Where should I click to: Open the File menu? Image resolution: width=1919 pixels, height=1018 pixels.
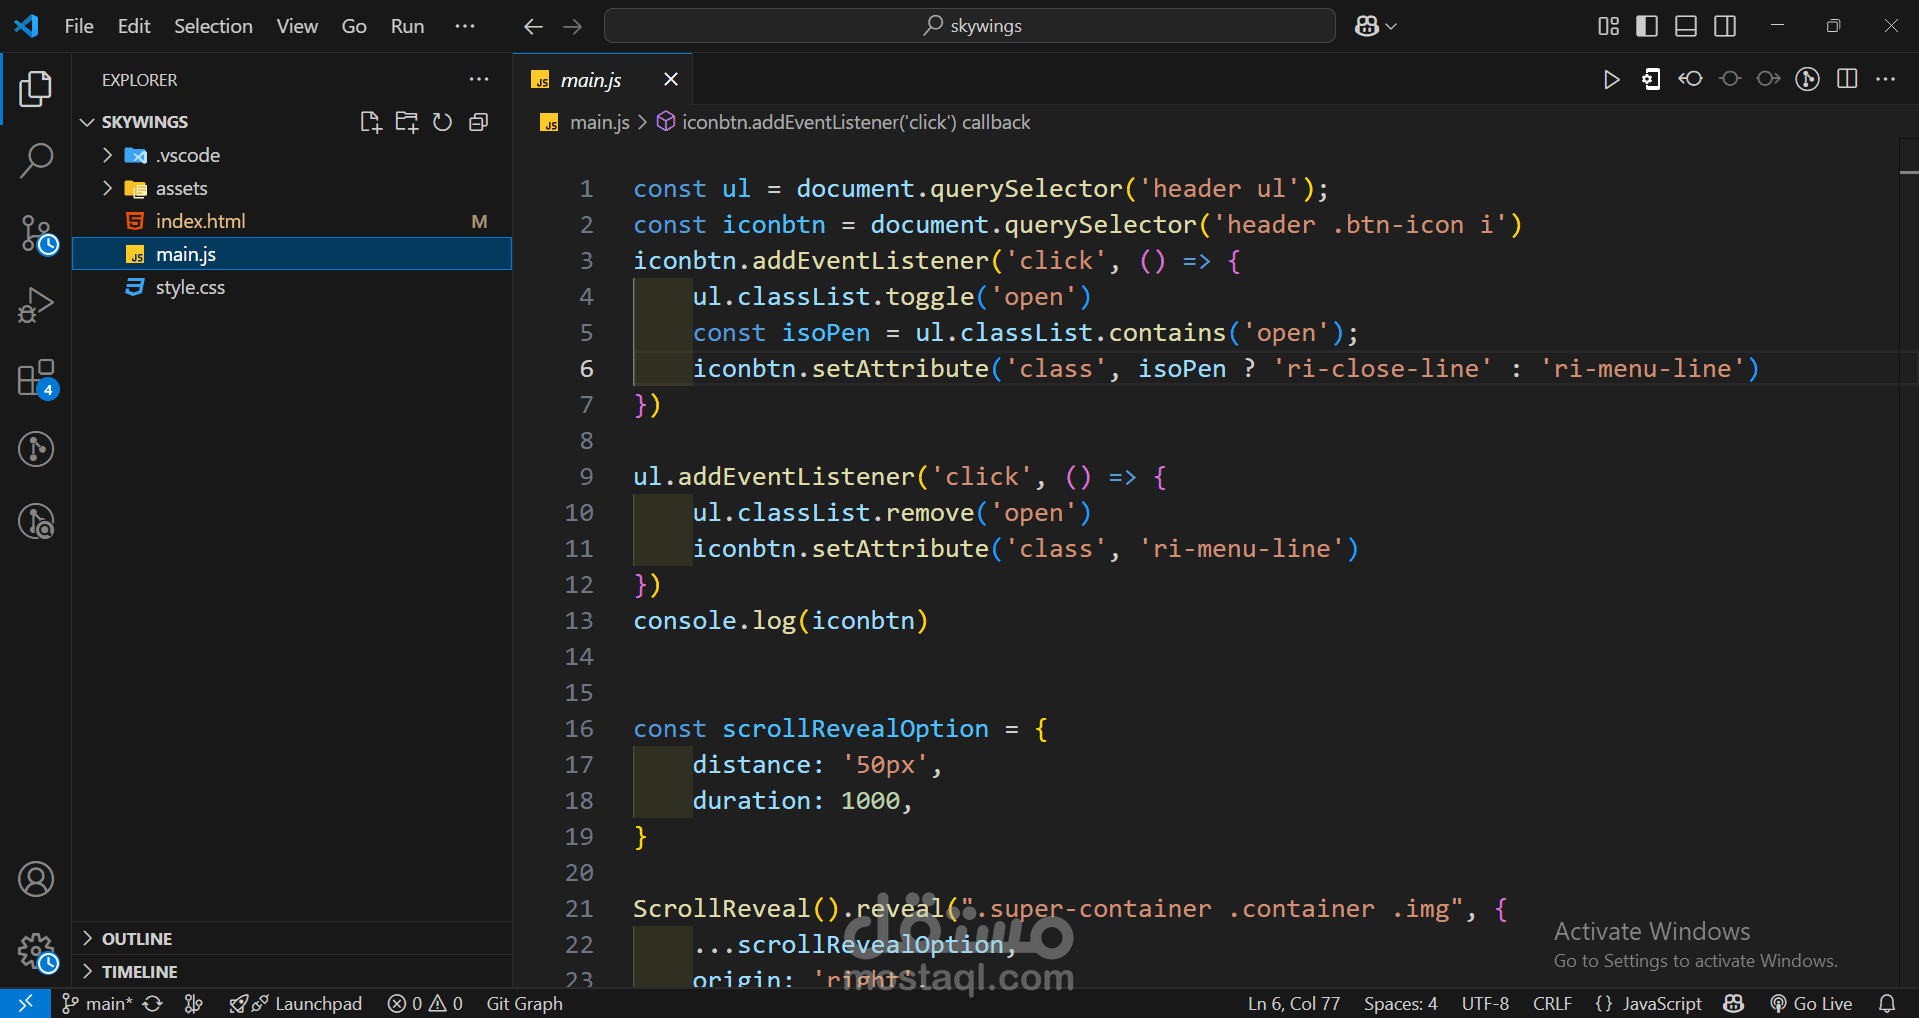point(79,26)
